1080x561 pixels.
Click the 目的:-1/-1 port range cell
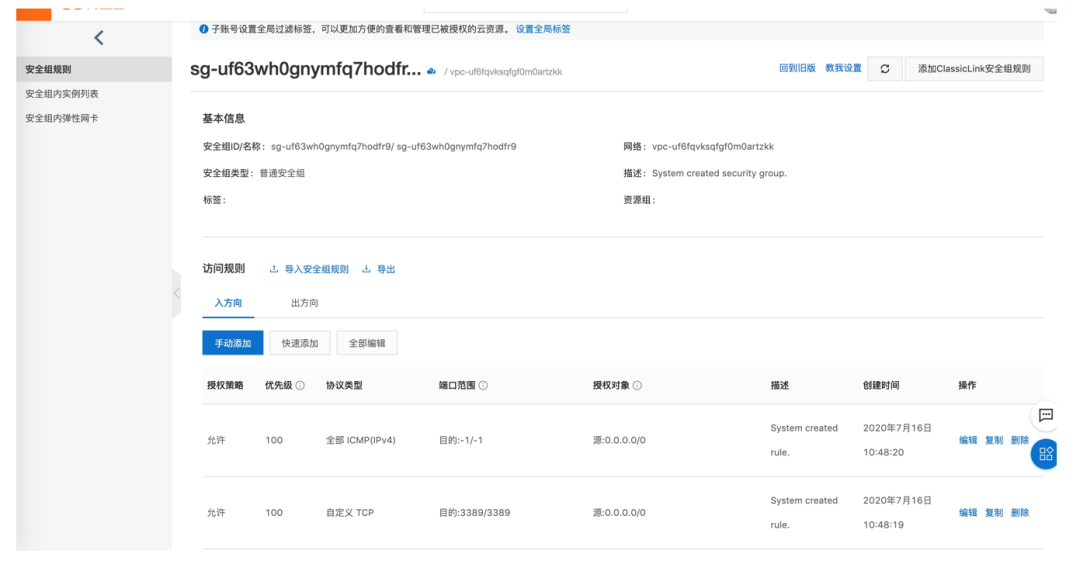click(461, 440)
